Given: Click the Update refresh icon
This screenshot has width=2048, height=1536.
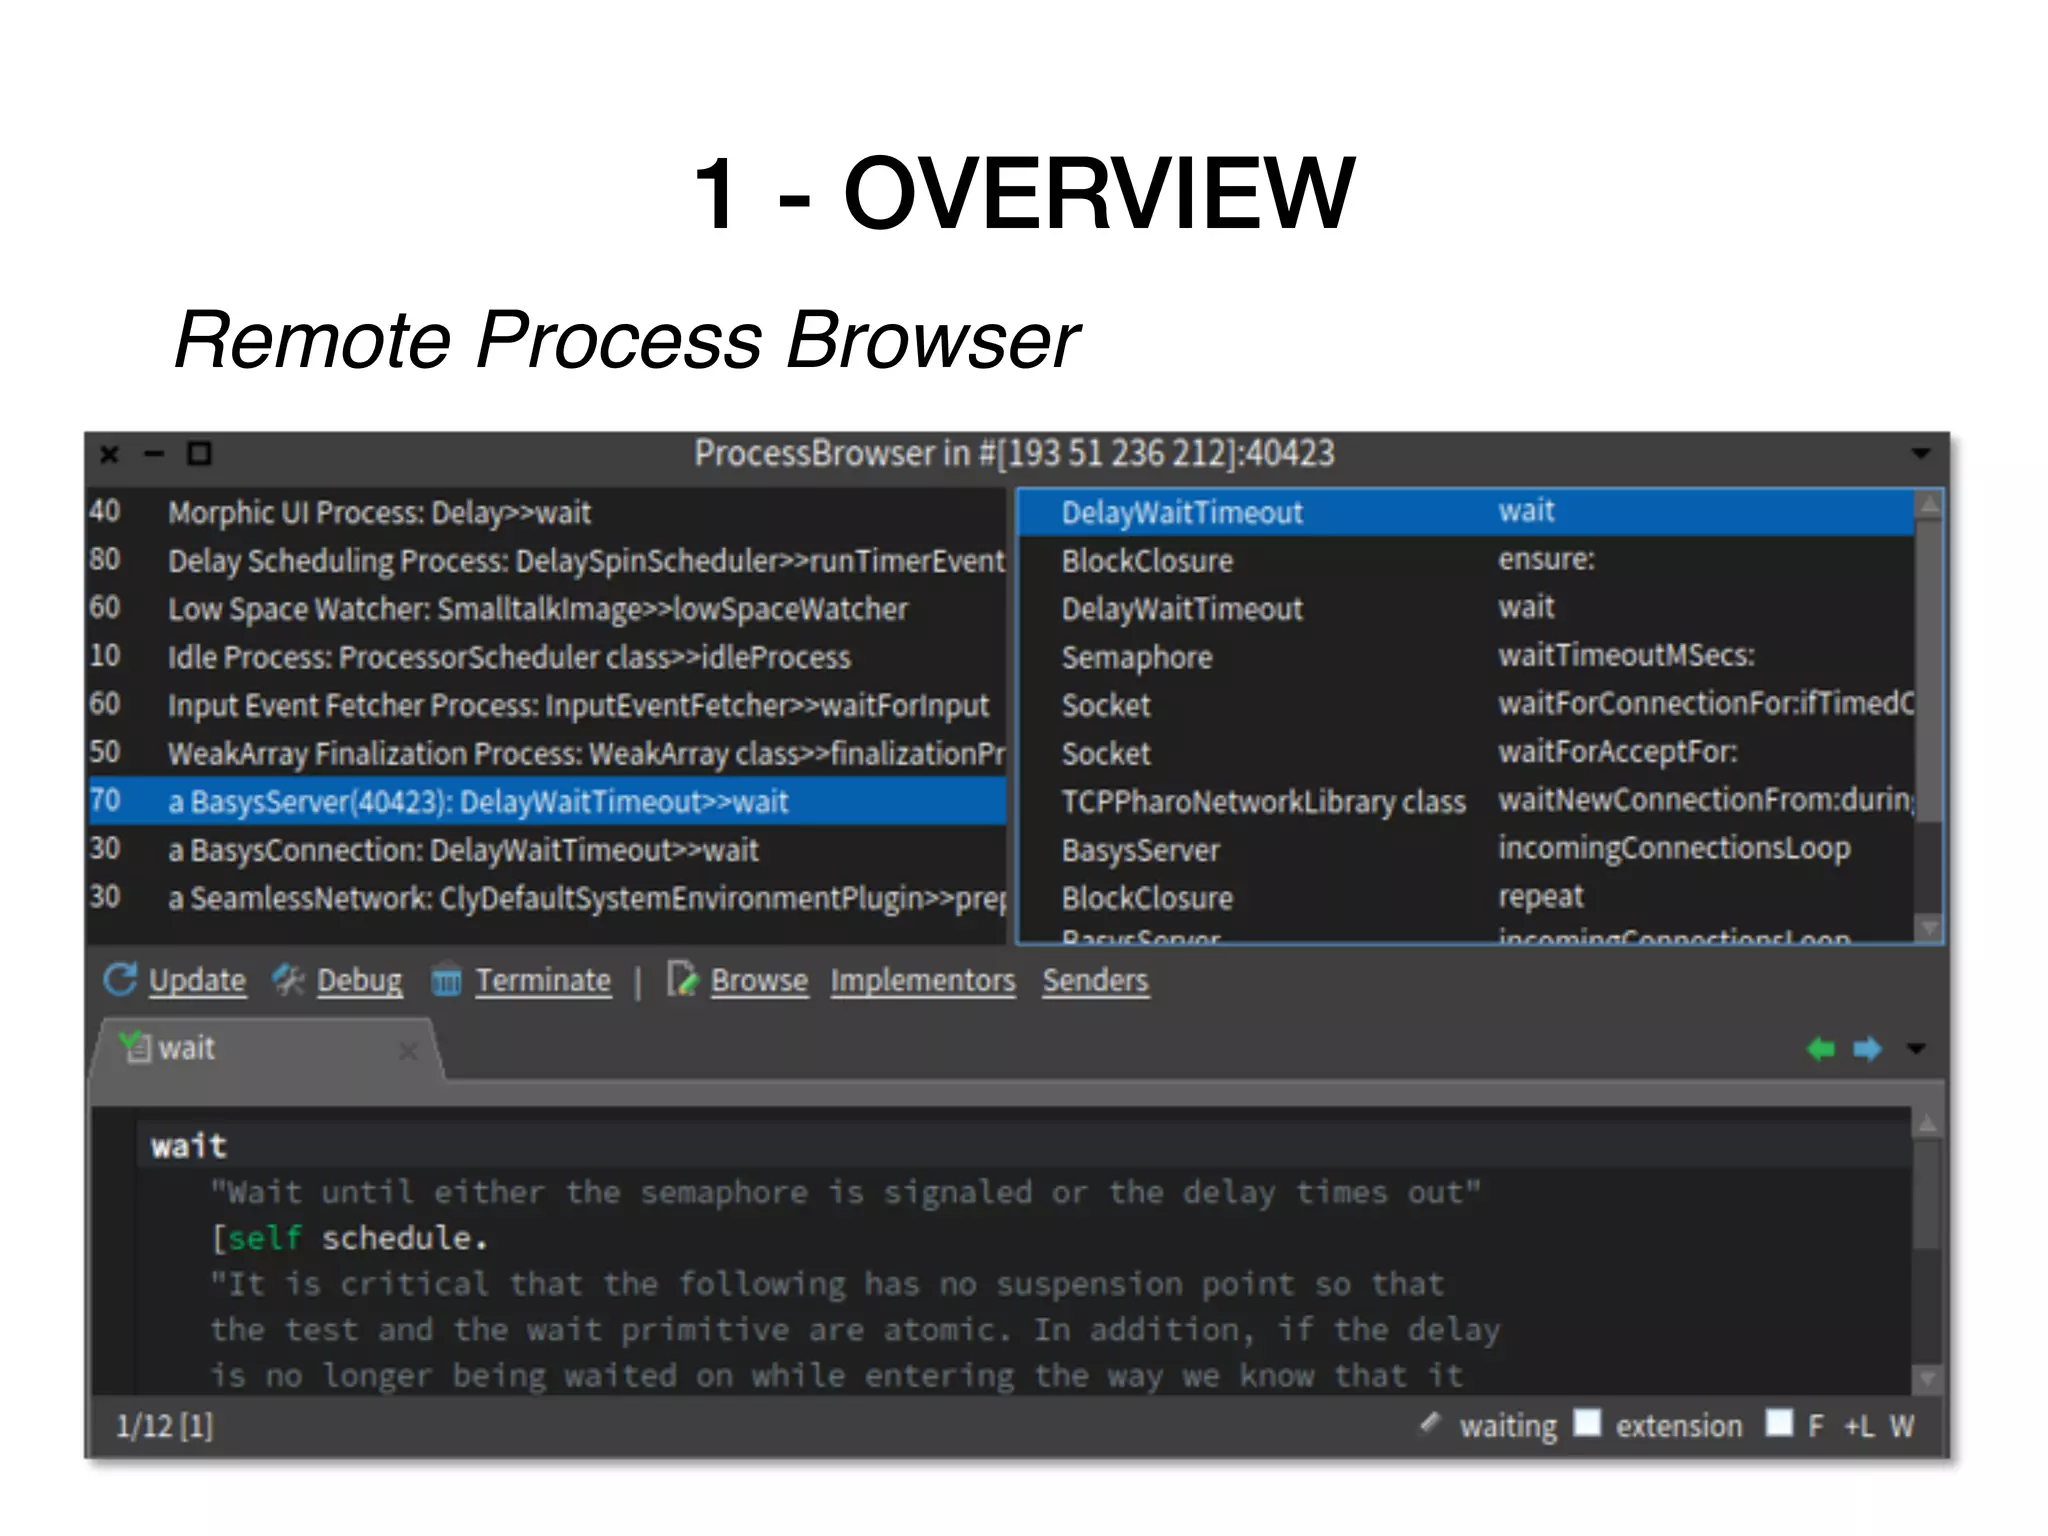Looking at the screenshot, I should (x=120, y=980).
